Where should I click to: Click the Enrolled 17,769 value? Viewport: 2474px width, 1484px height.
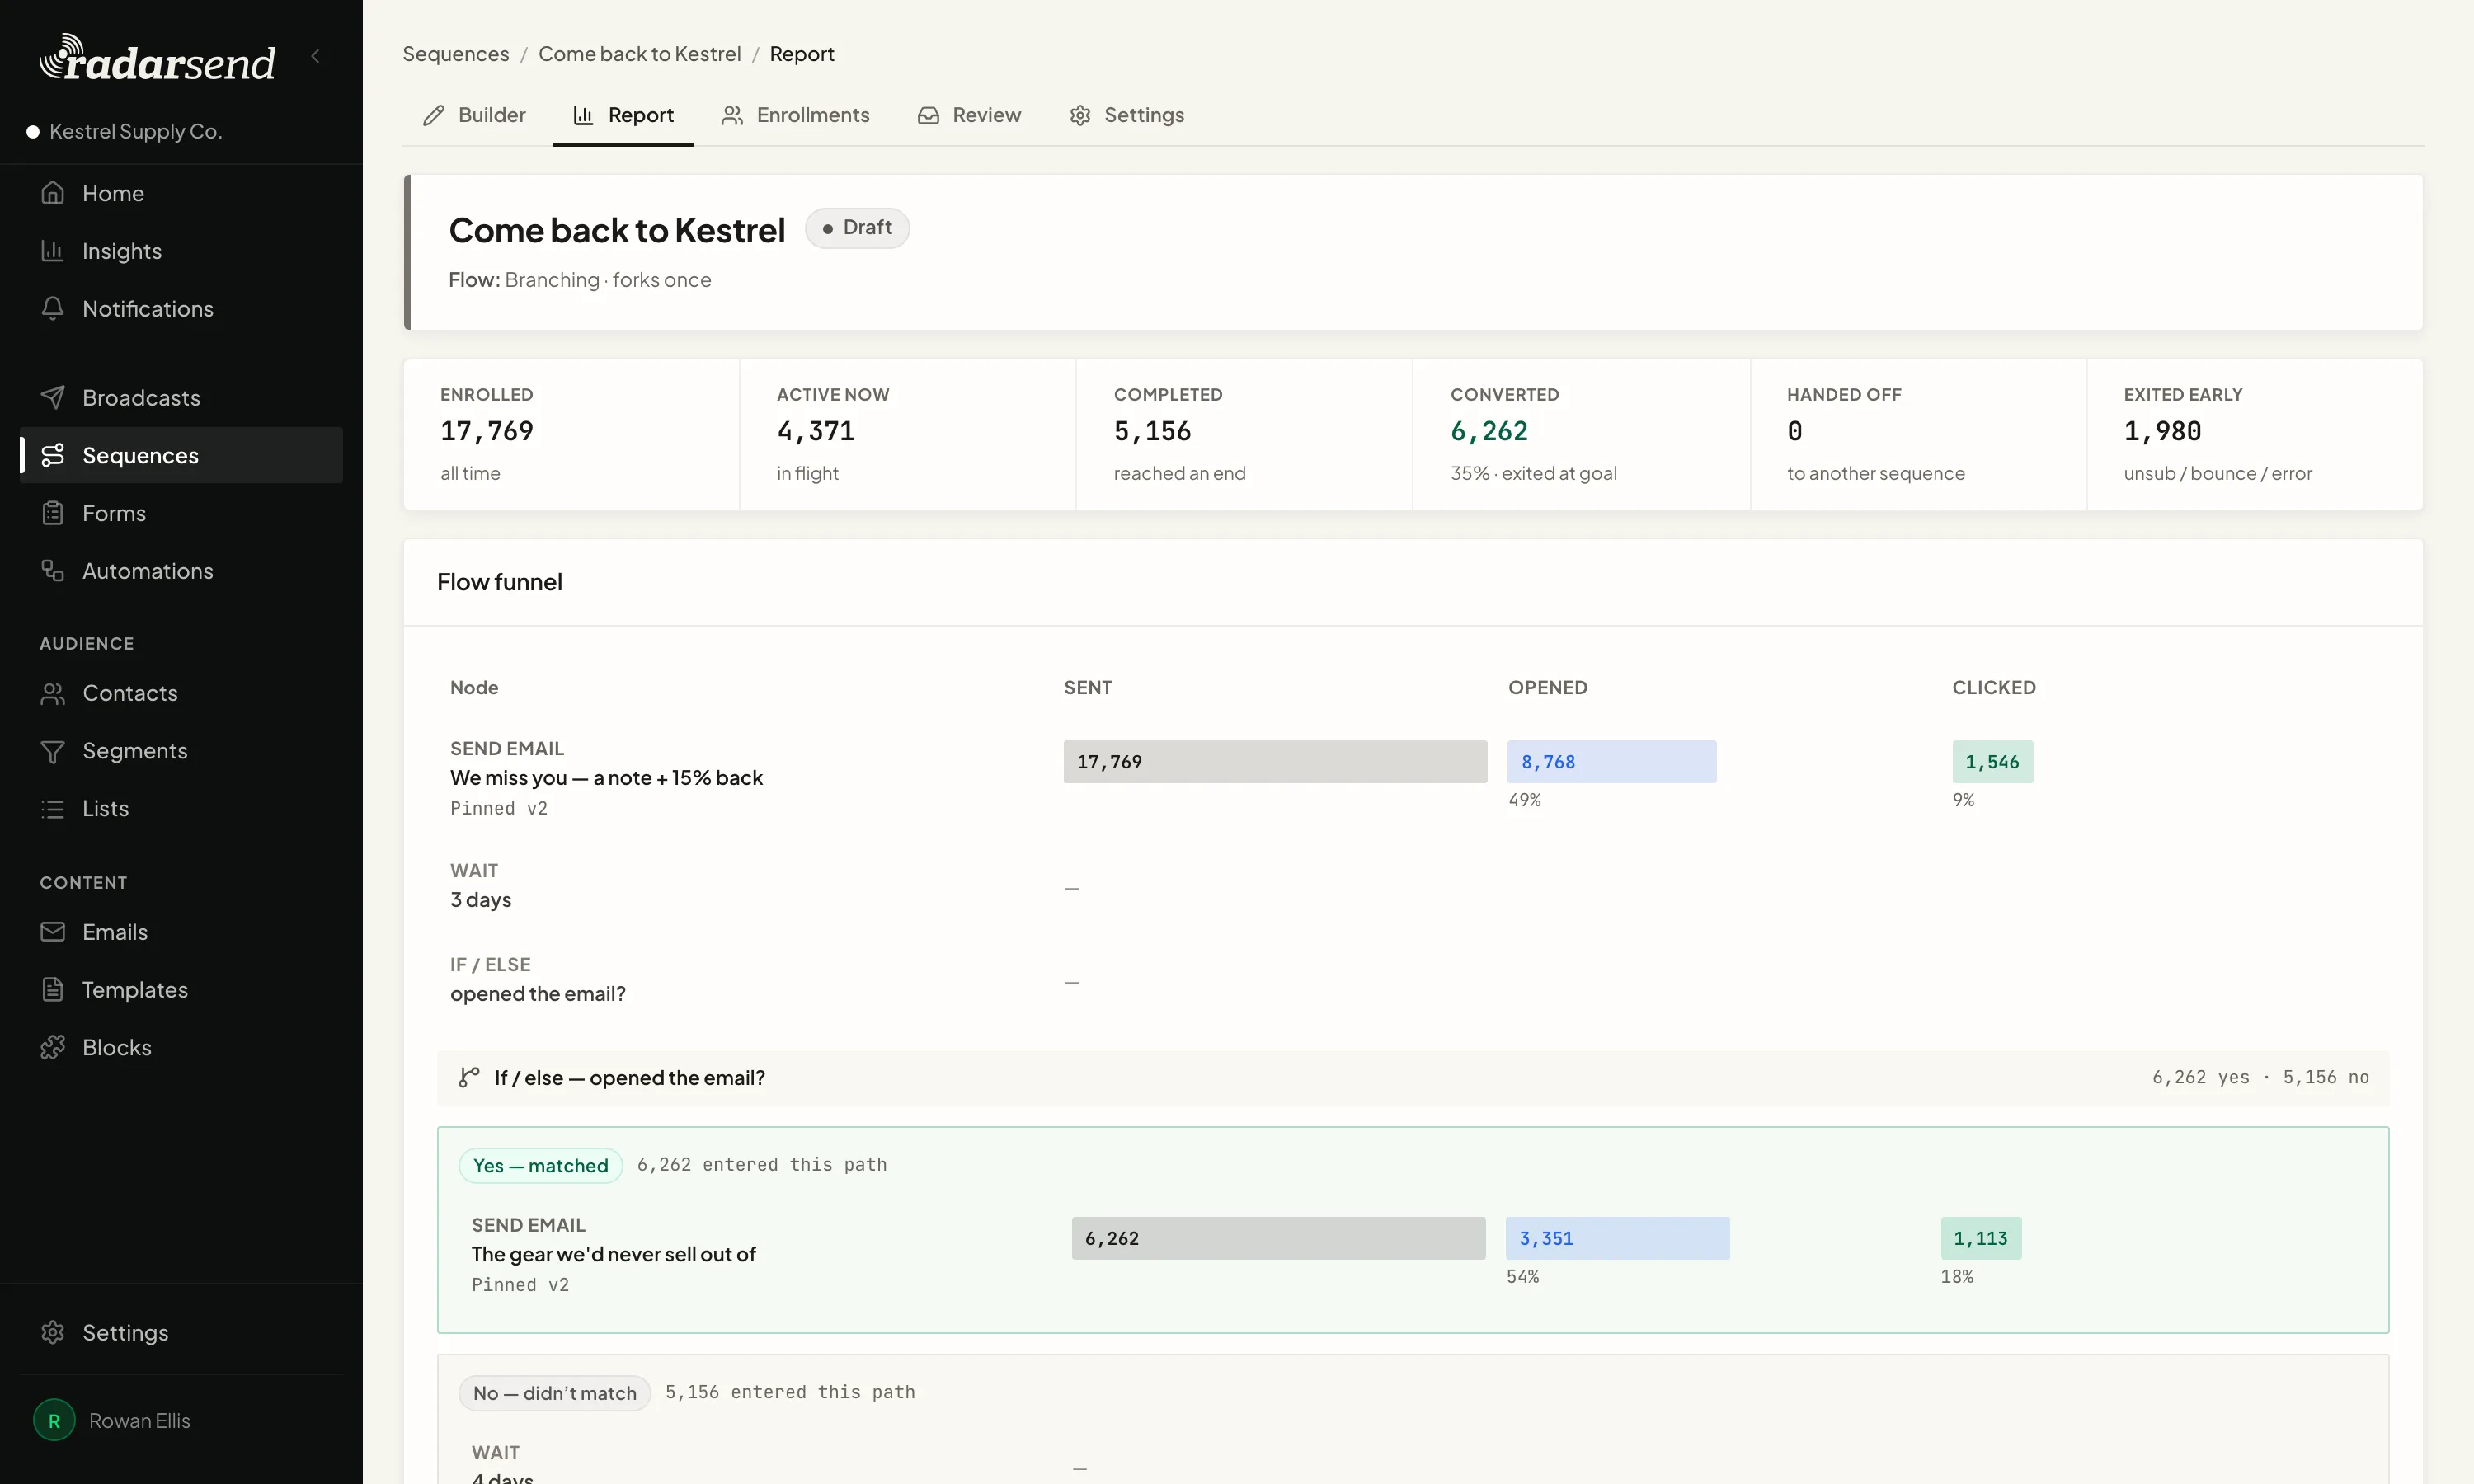tap(487, 431)
